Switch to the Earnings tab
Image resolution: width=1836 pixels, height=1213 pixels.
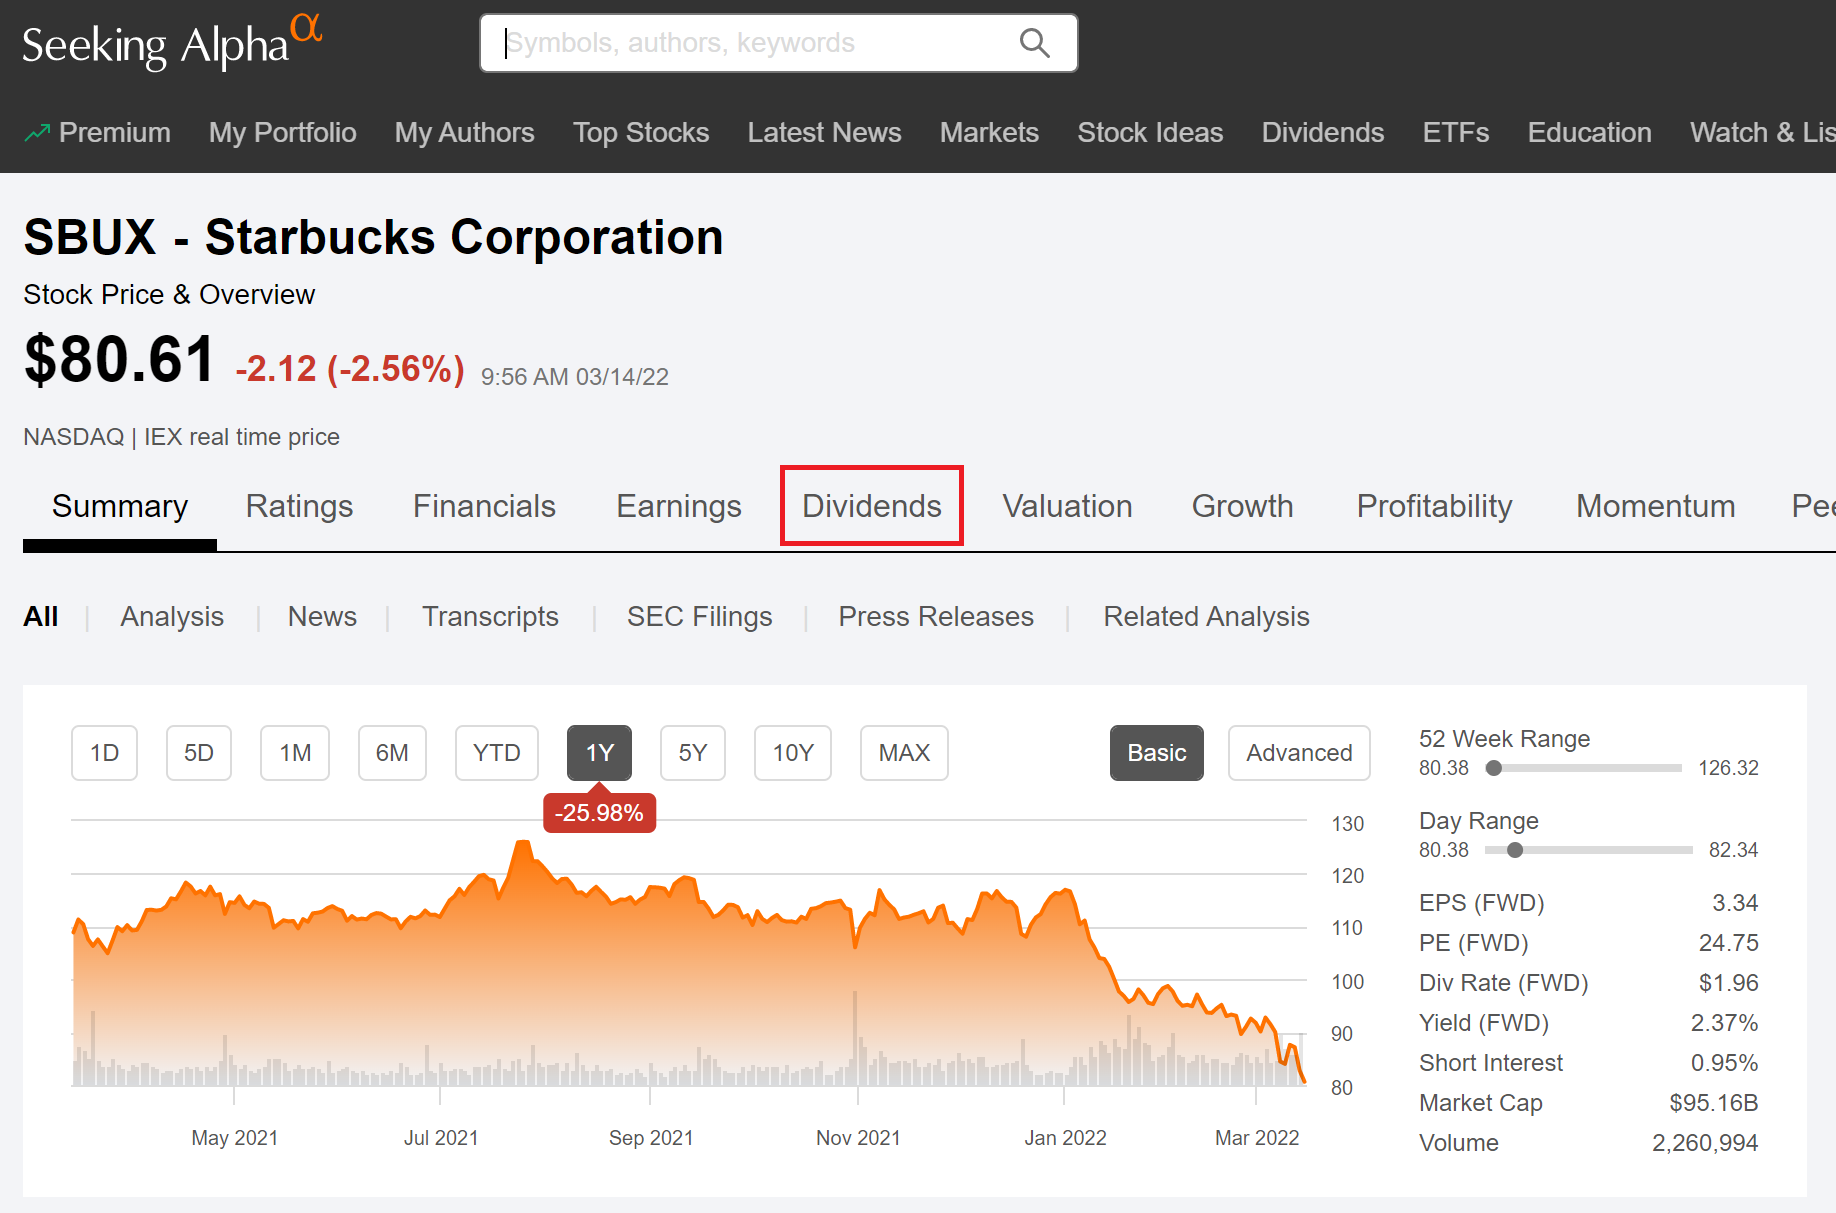(x=679, y=506)
